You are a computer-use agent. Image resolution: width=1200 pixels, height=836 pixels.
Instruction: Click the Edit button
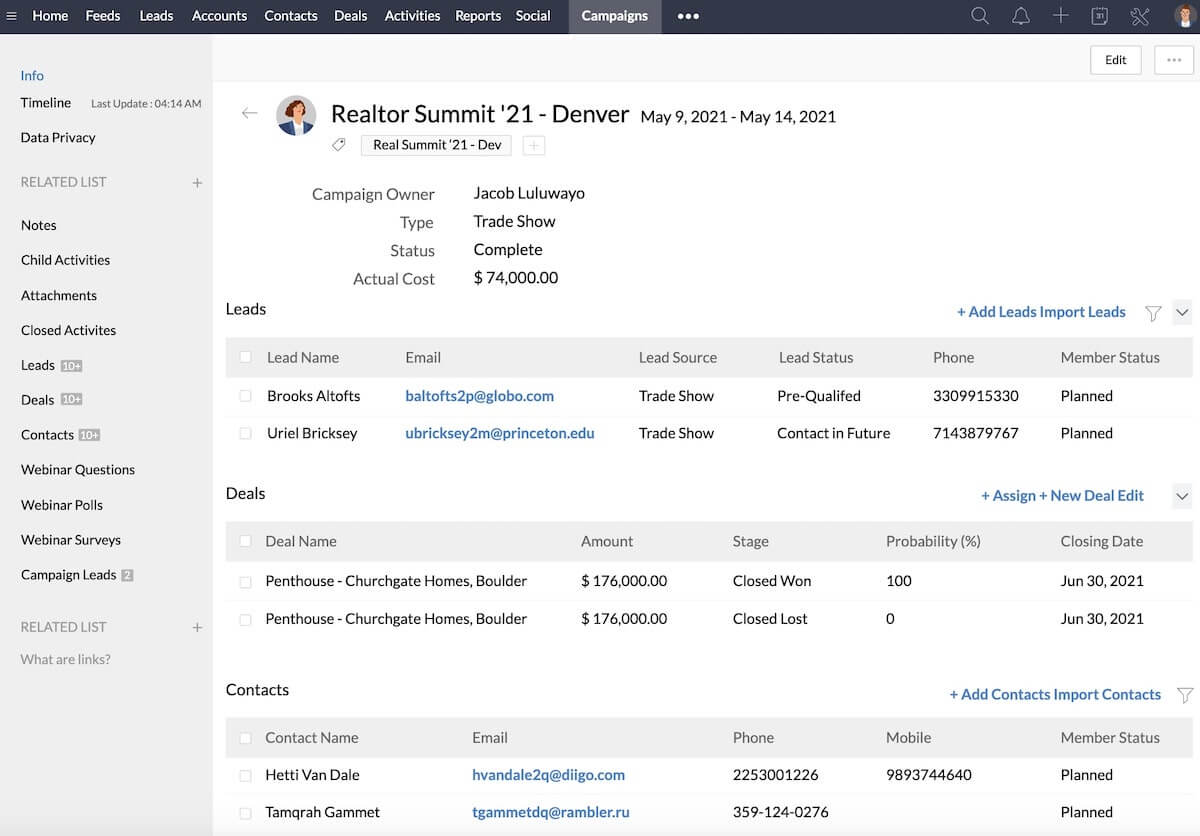coord(1116,60)
